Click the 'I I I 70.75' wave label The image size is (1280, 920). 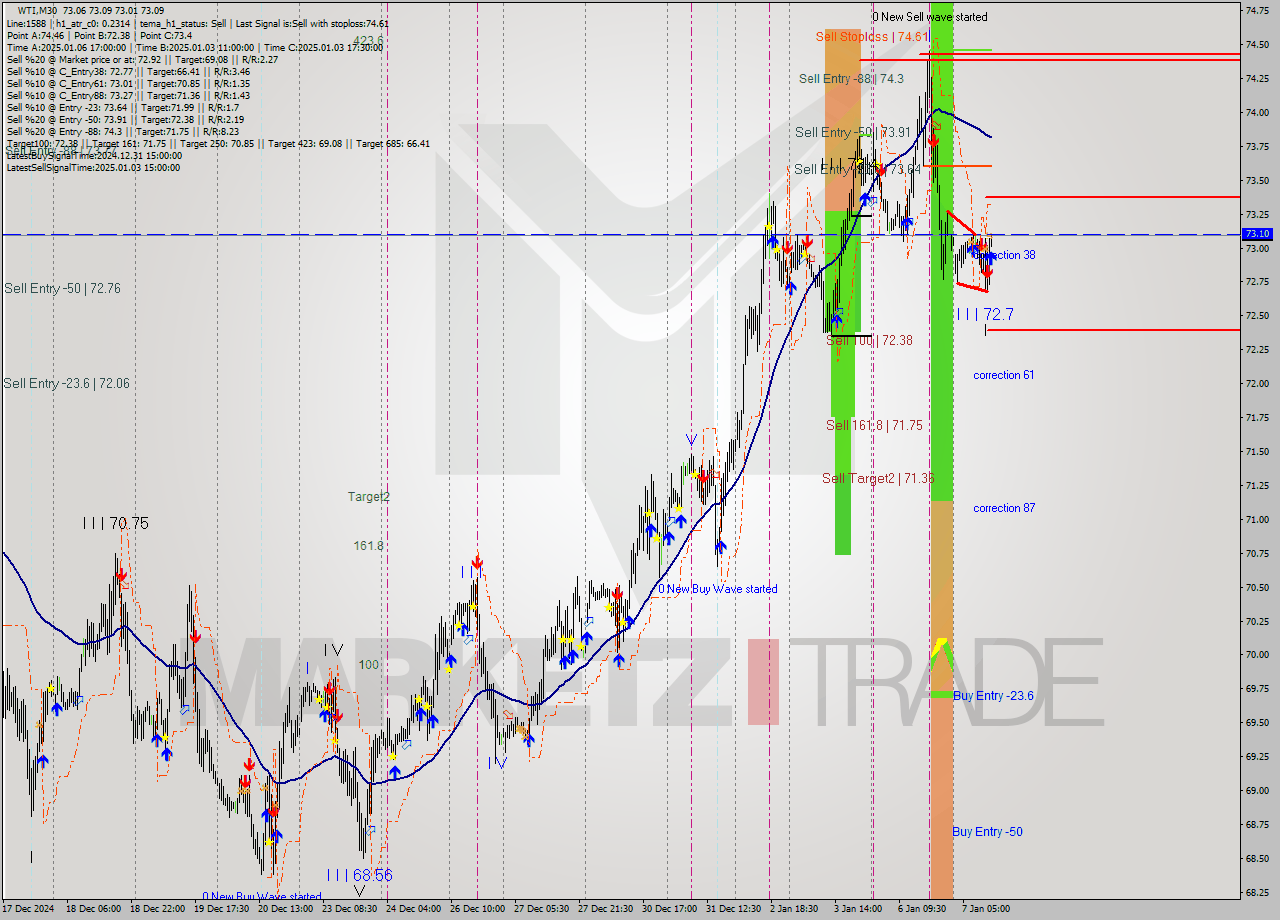(116, 523)
